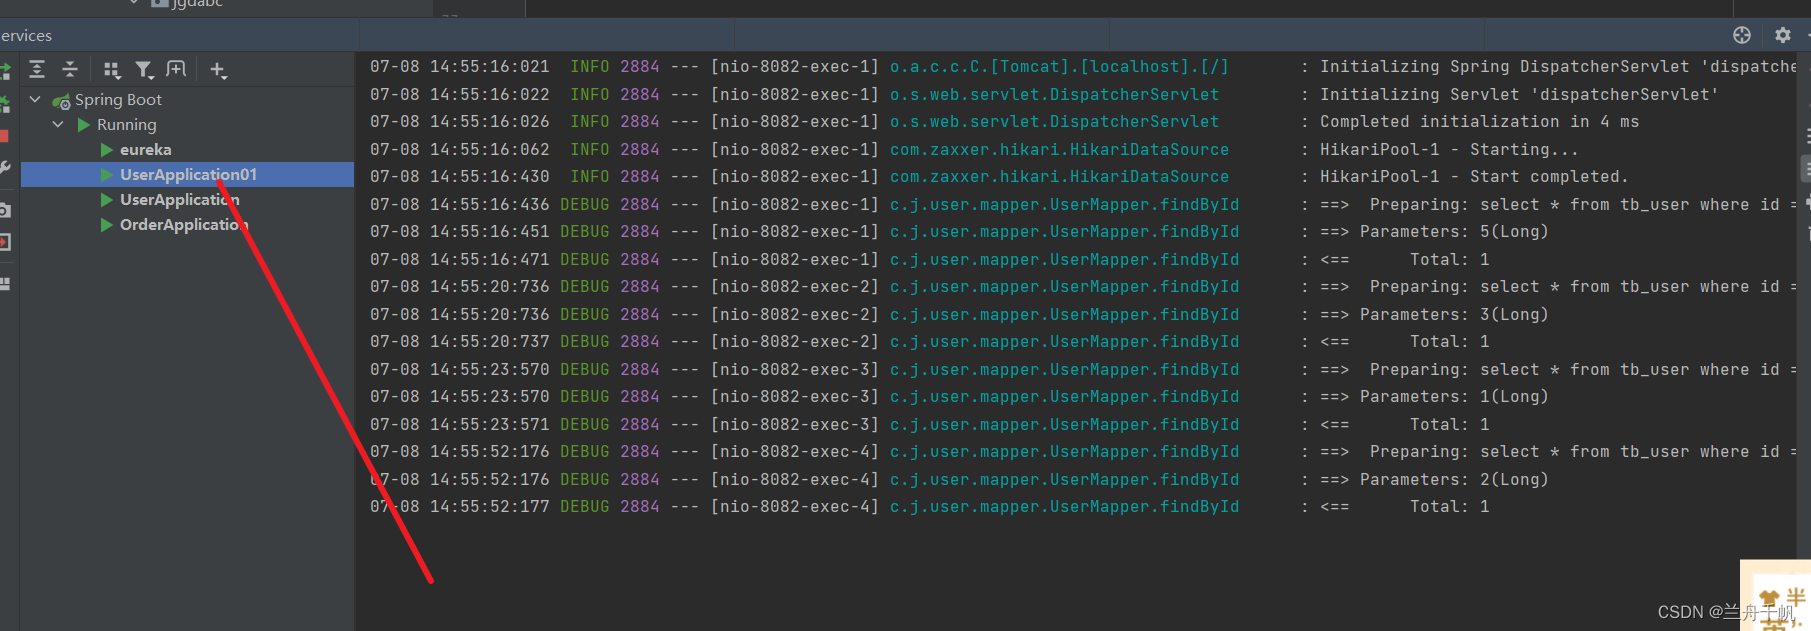The width and height of the screenshot is (1811, 631).
Task: Click the log text "Initializing Servlet 'dispatcherServlet'"
Action: coord(1519,94)
